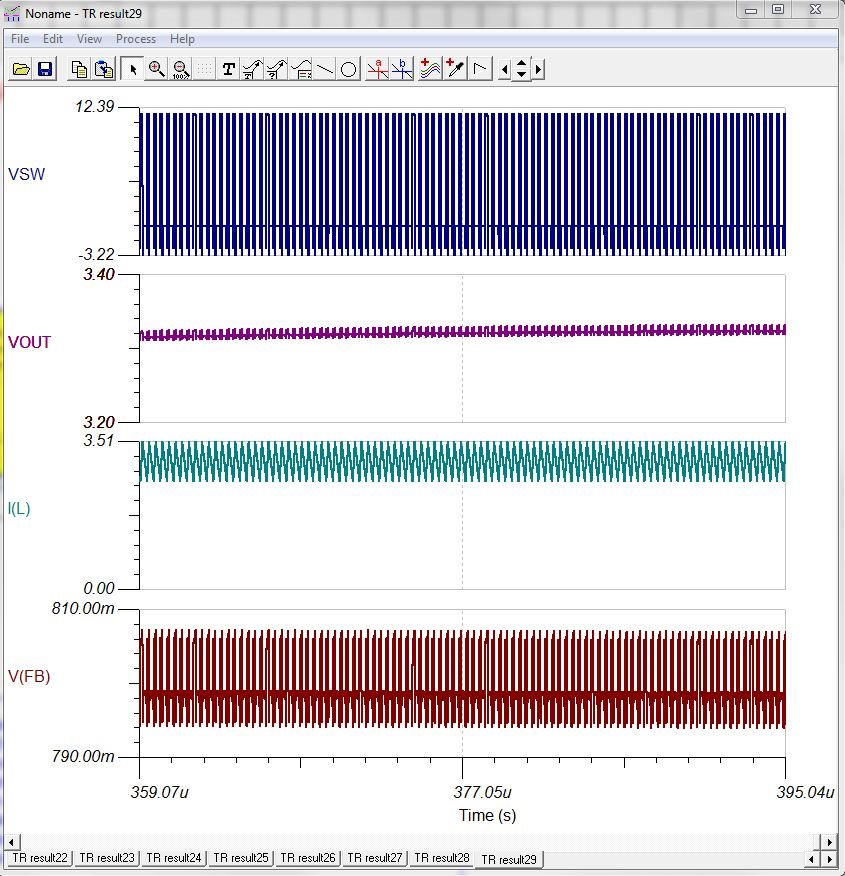Open the Process menu
This screenshot has height=876, width=845.
click(x=135, y=39)
